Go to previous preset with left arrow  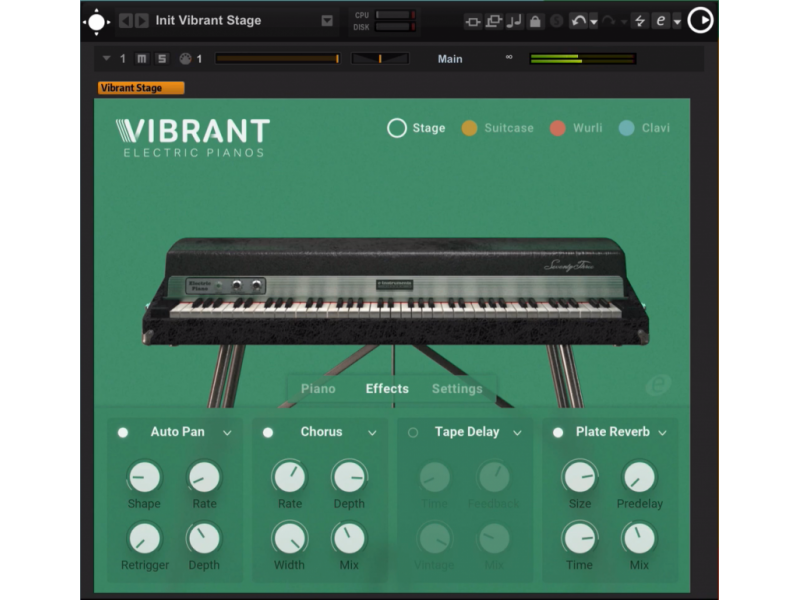[126, 21]
